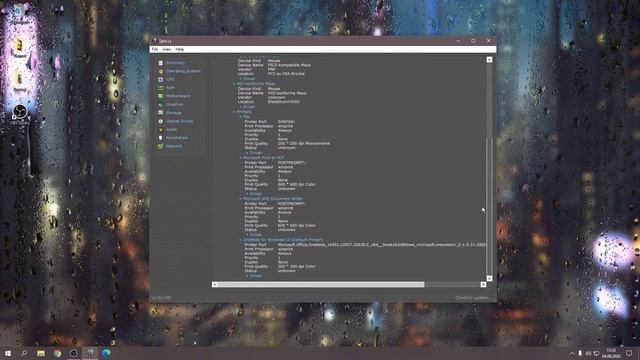Screen dimensions: 640x360
Task: Collapse the Fax printer node
Action: [x=241, y=117]
